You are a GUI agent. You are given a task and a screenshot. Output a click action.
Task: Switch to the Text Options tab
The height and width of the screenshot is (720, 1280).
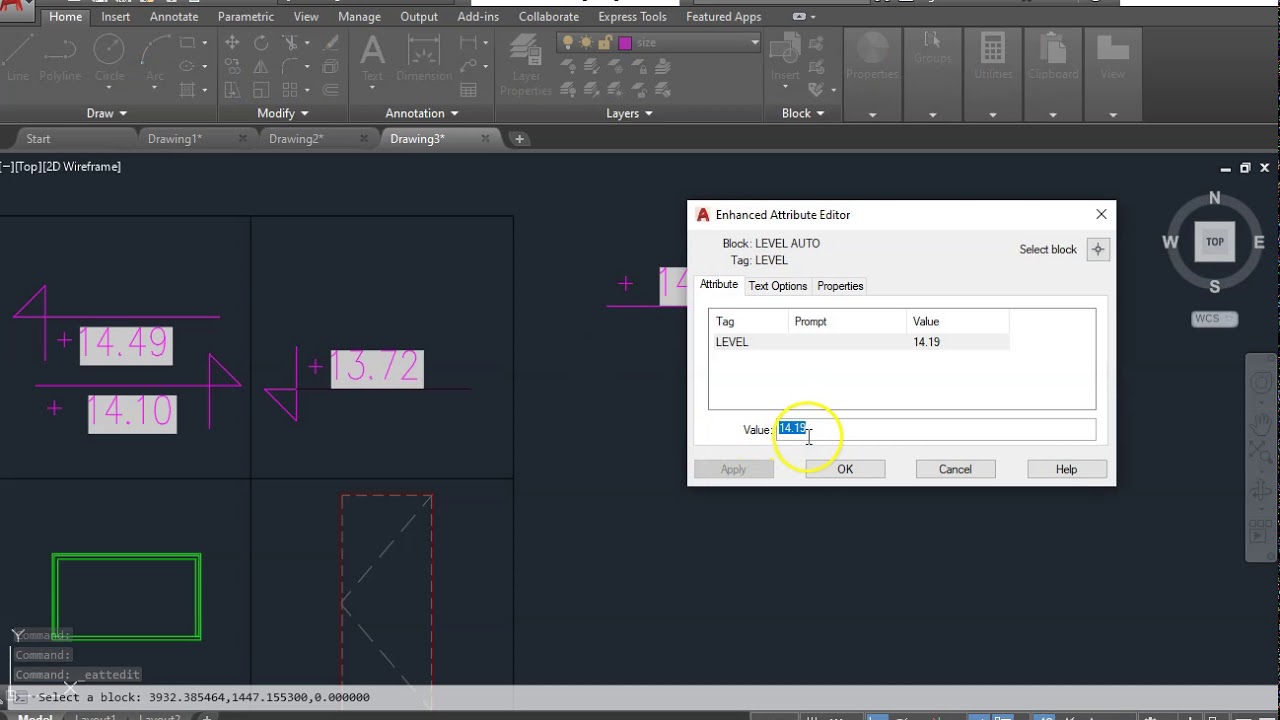(777, 286)
